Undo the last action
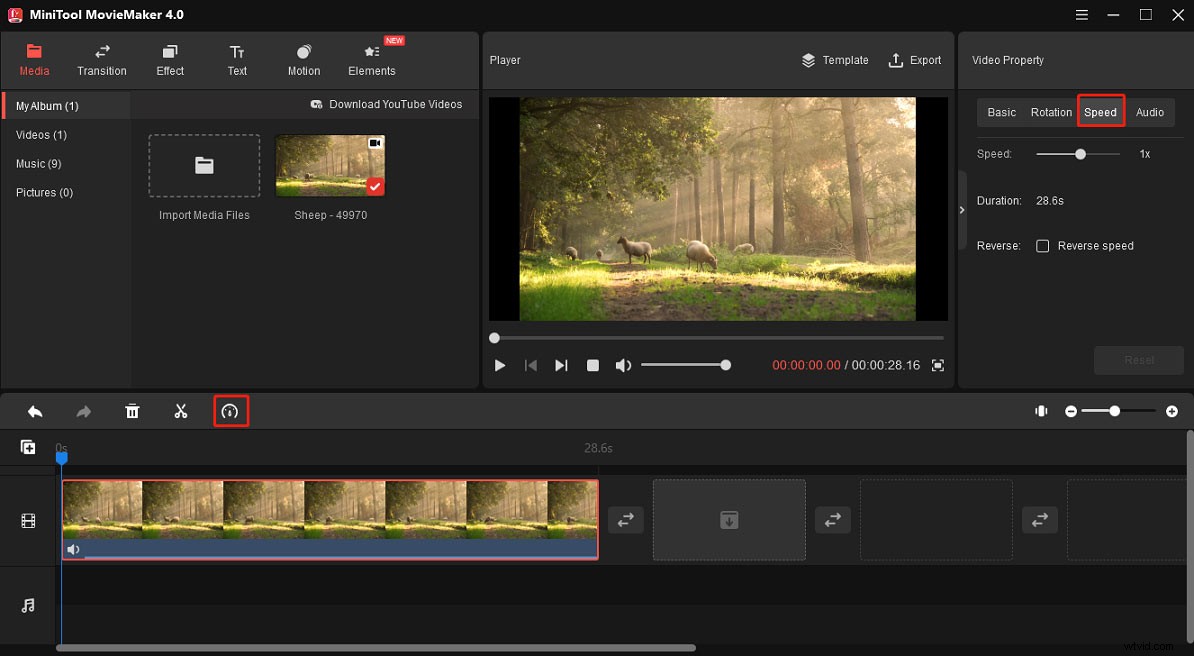The width and height of the screenshot is (1194, 656). pos(35,410)
